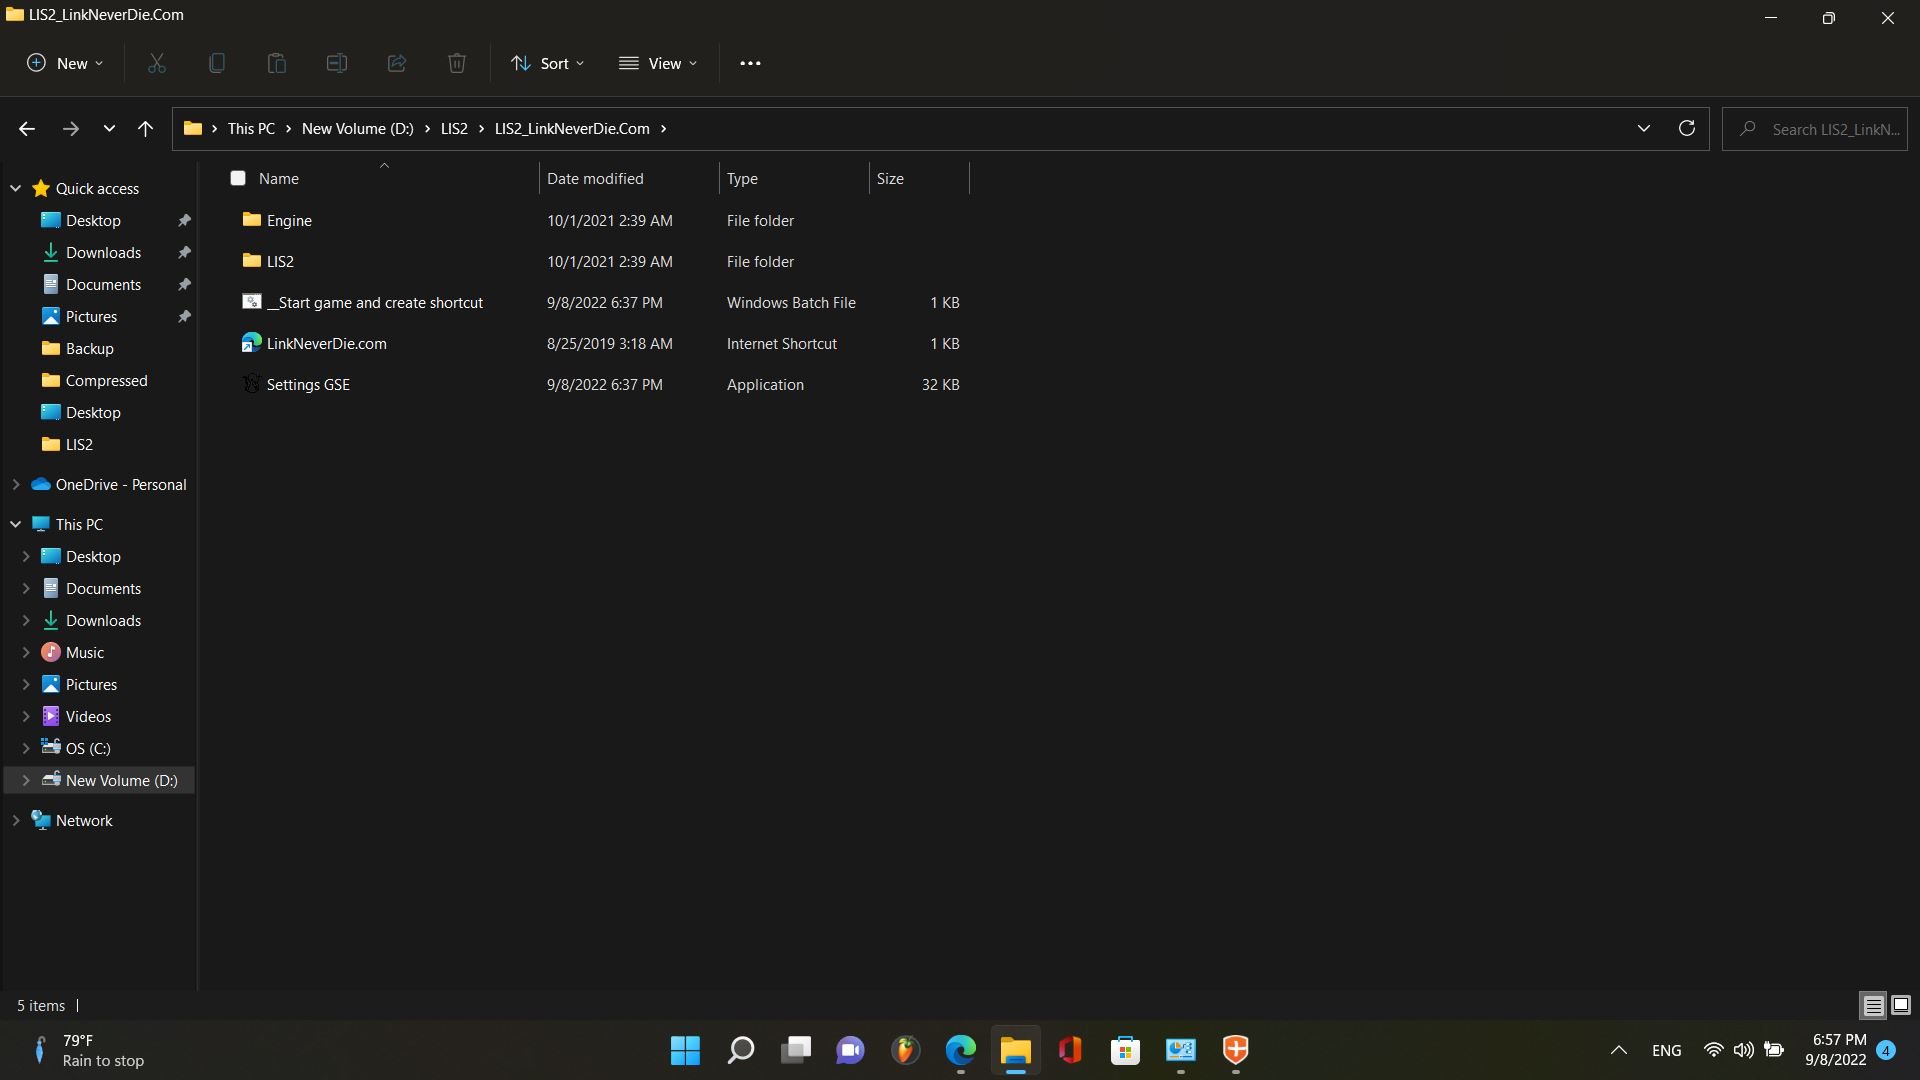This screenshot has height=1080, width=1920.
Task: Expand the Network section in sidebar
Action: (16, 820)
